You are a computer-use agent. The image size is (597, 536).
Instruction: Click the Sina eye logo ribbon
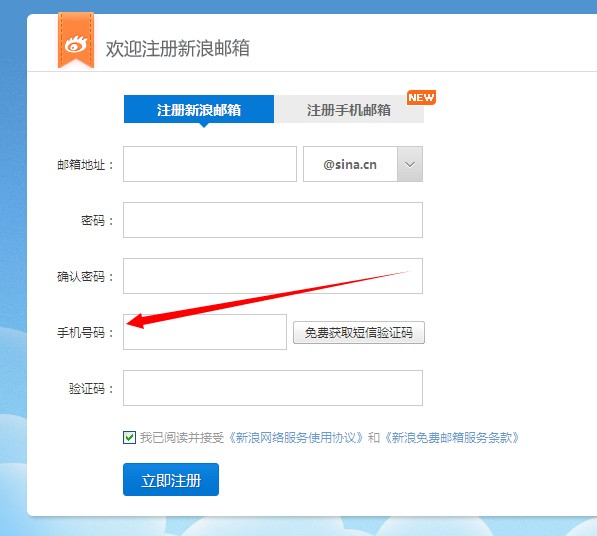tap(76, 40)
